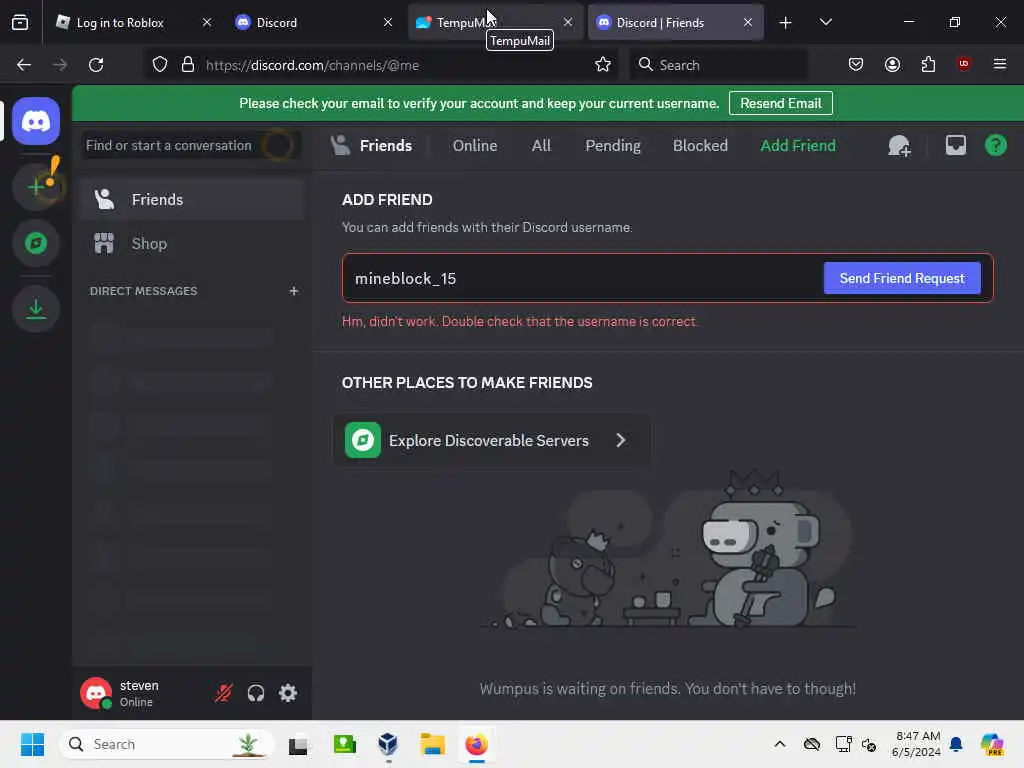Open Discord home direct messages icon
This screenshot has width=1024, height=768.
tap(36, 121)
